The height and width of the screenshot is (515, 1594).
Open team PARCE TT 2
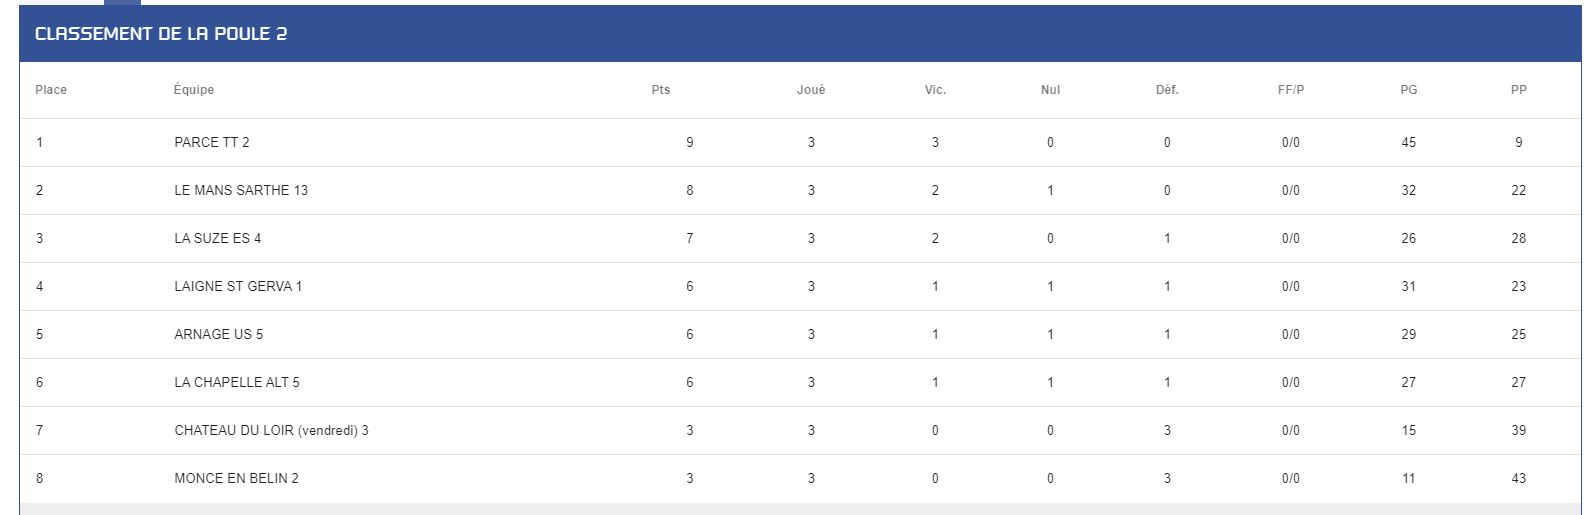click(212, 142)
